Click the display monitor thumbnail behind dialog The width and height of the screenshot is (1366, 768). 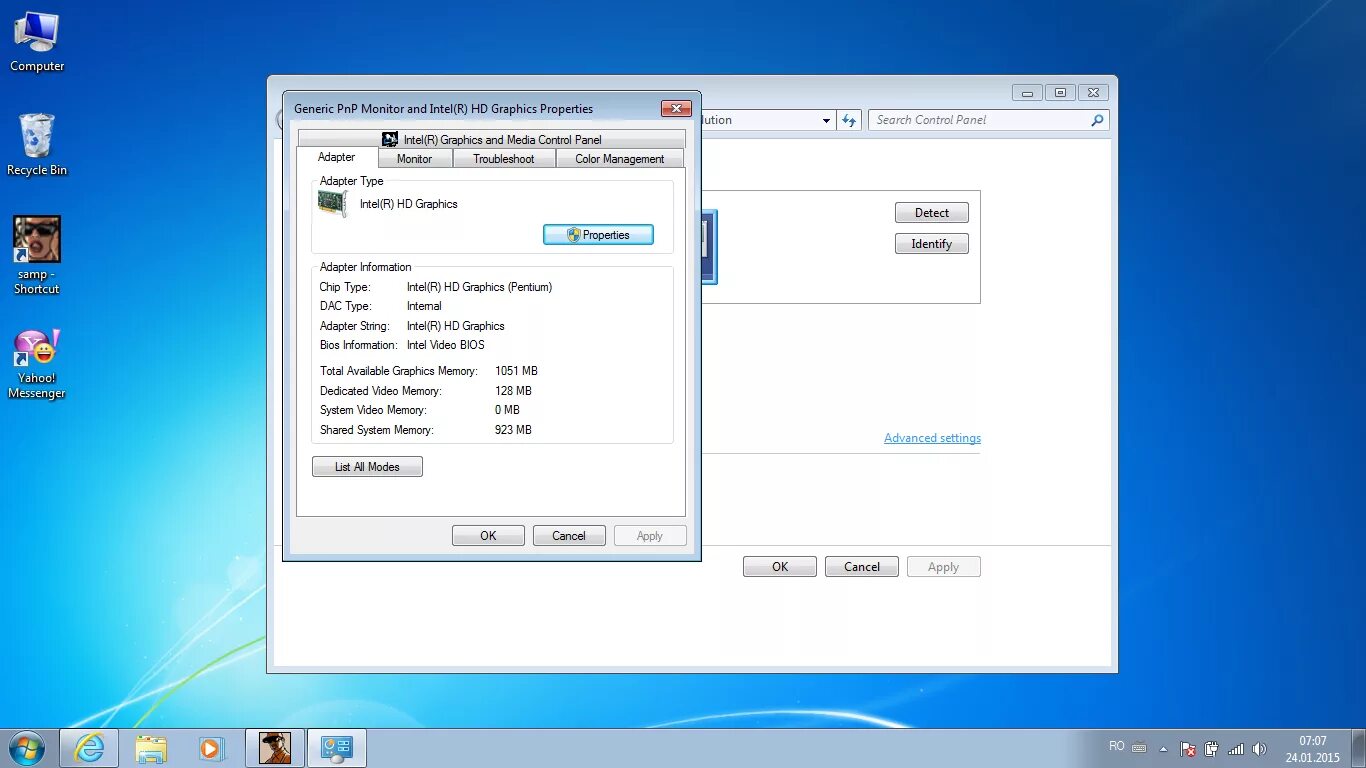[709, 247]
